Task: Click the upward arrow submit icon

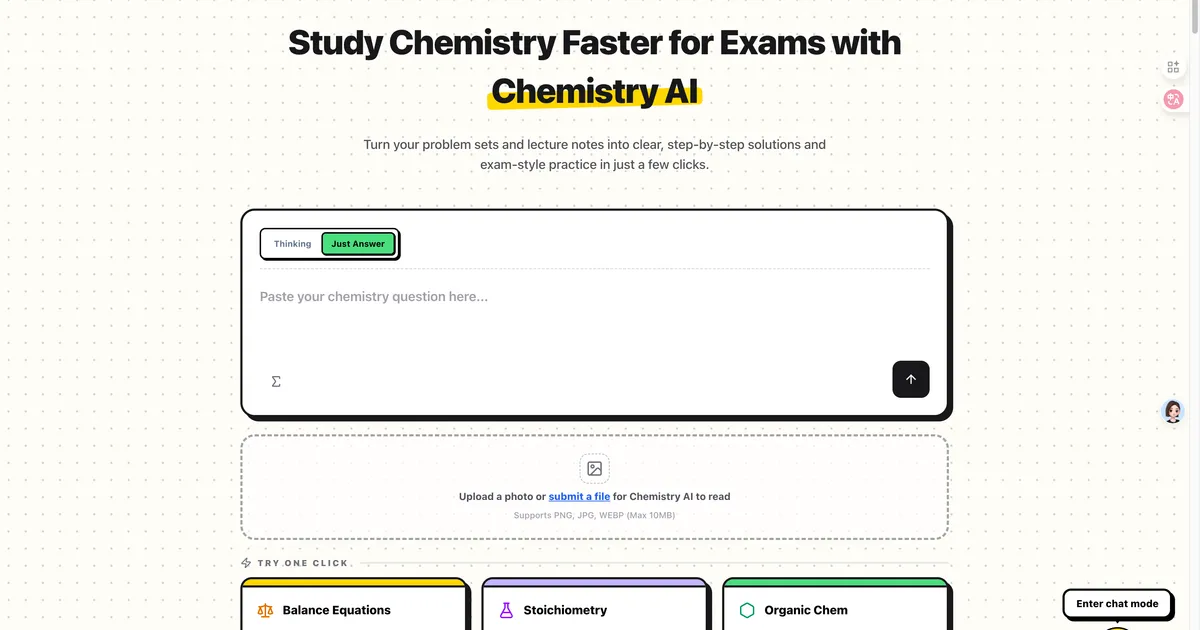Action: tap(910, 379)
